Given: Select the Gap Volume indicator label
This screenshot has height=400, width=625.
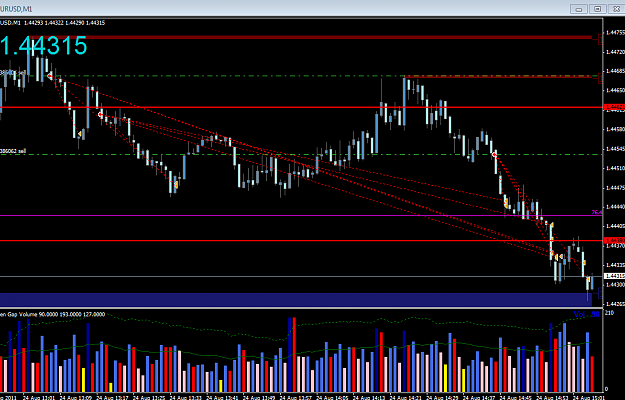Looking at the screenshot, I should click(x=53, y=315).
